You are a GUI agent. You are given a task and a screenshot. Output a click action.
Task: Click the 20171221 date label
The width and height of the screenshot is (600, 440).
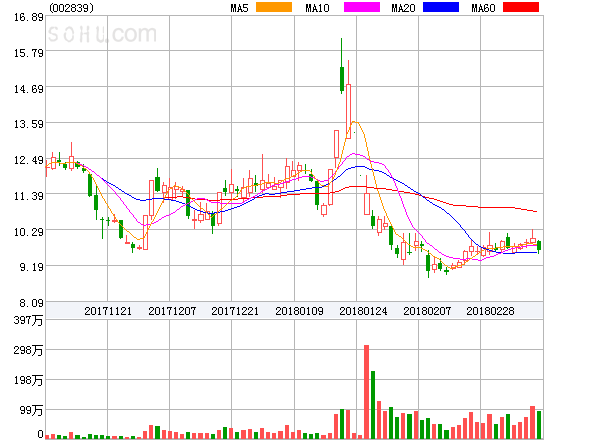click(235, 311)
